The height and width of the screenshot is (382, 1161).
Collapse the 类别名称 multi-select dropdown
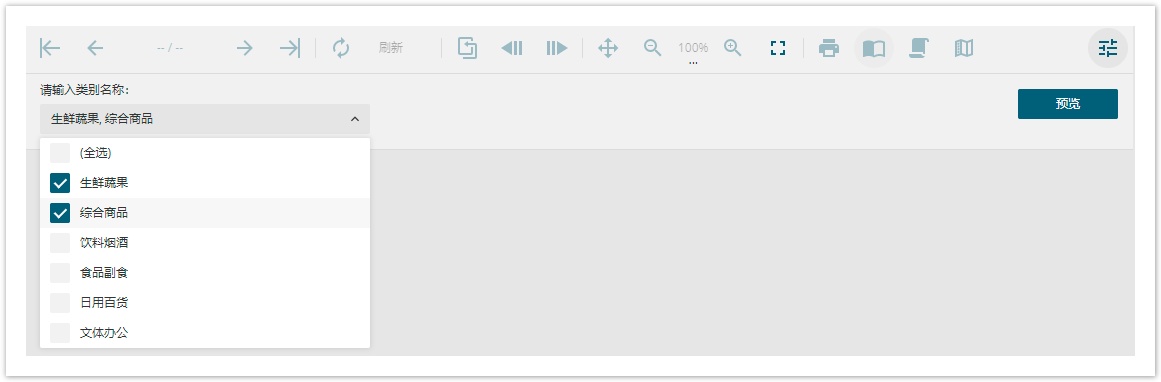click(205, 118)
